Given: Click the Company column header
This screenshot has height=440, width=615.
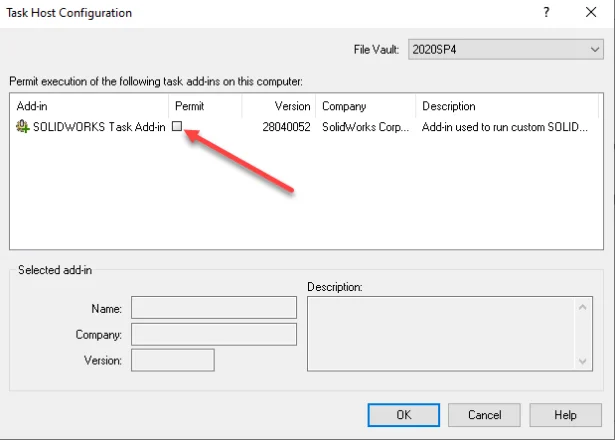Looking at the screenshot, I should pyautogui.click(x=366, y=106).
